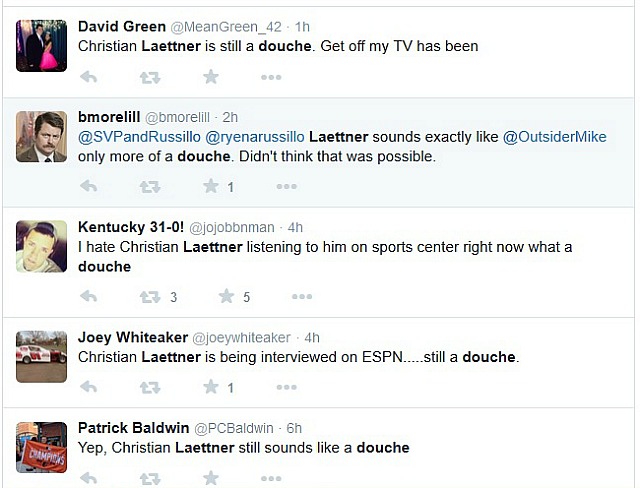Open more options on David Green's tweet
This screenshot has width=640, height=488.
[x=271, y=77]
